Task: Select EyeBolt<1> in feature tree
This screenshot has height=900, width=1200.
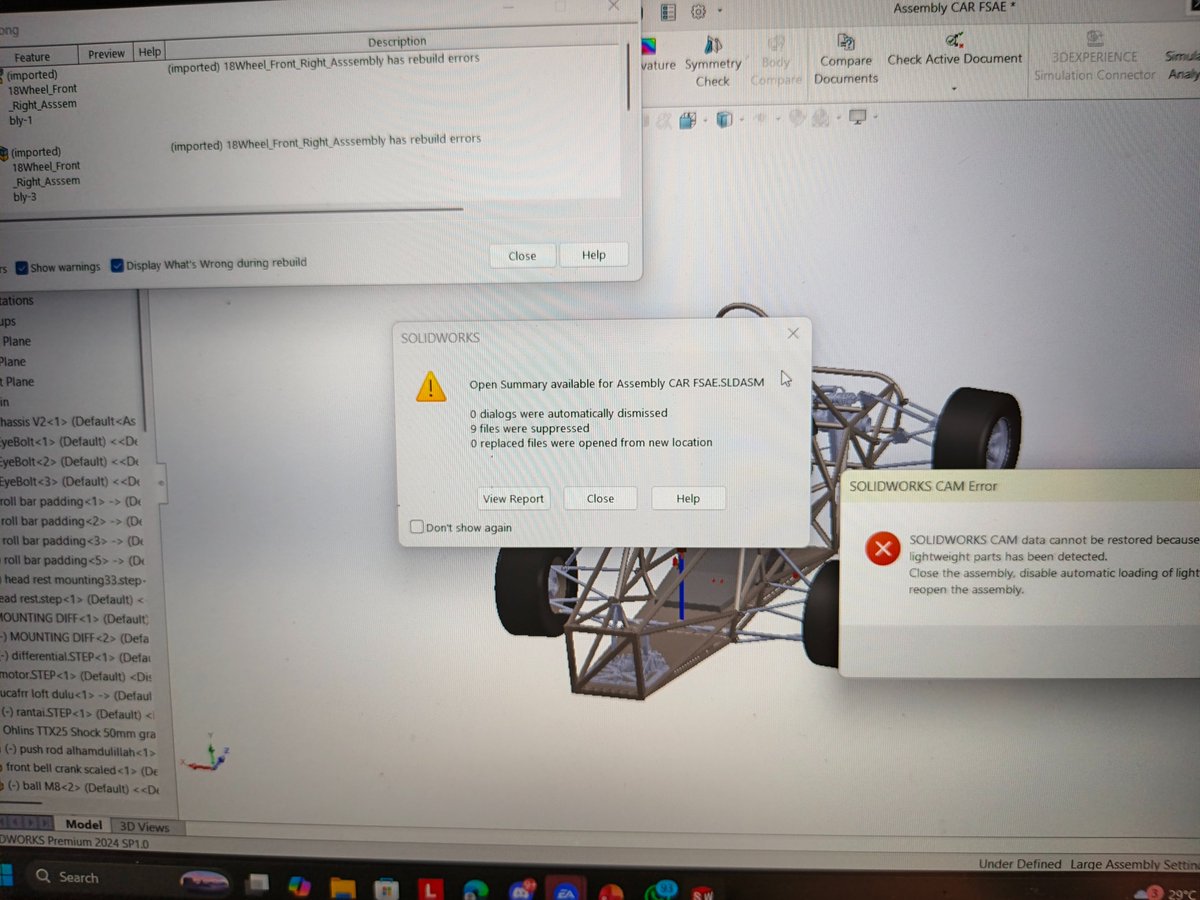Action: (68, 441)
